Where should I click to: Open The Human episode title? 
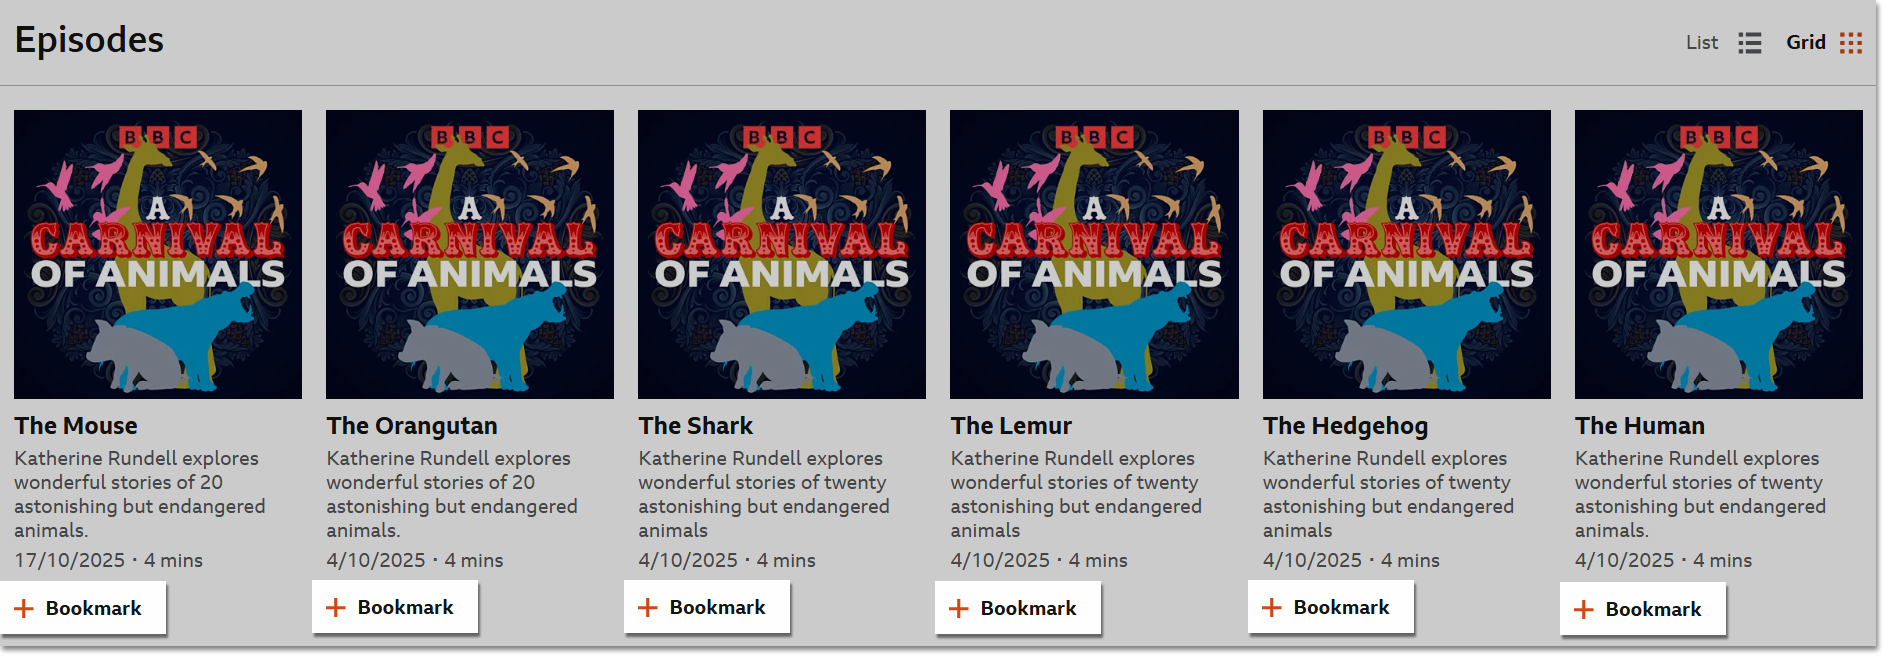tap(1640, 426)
